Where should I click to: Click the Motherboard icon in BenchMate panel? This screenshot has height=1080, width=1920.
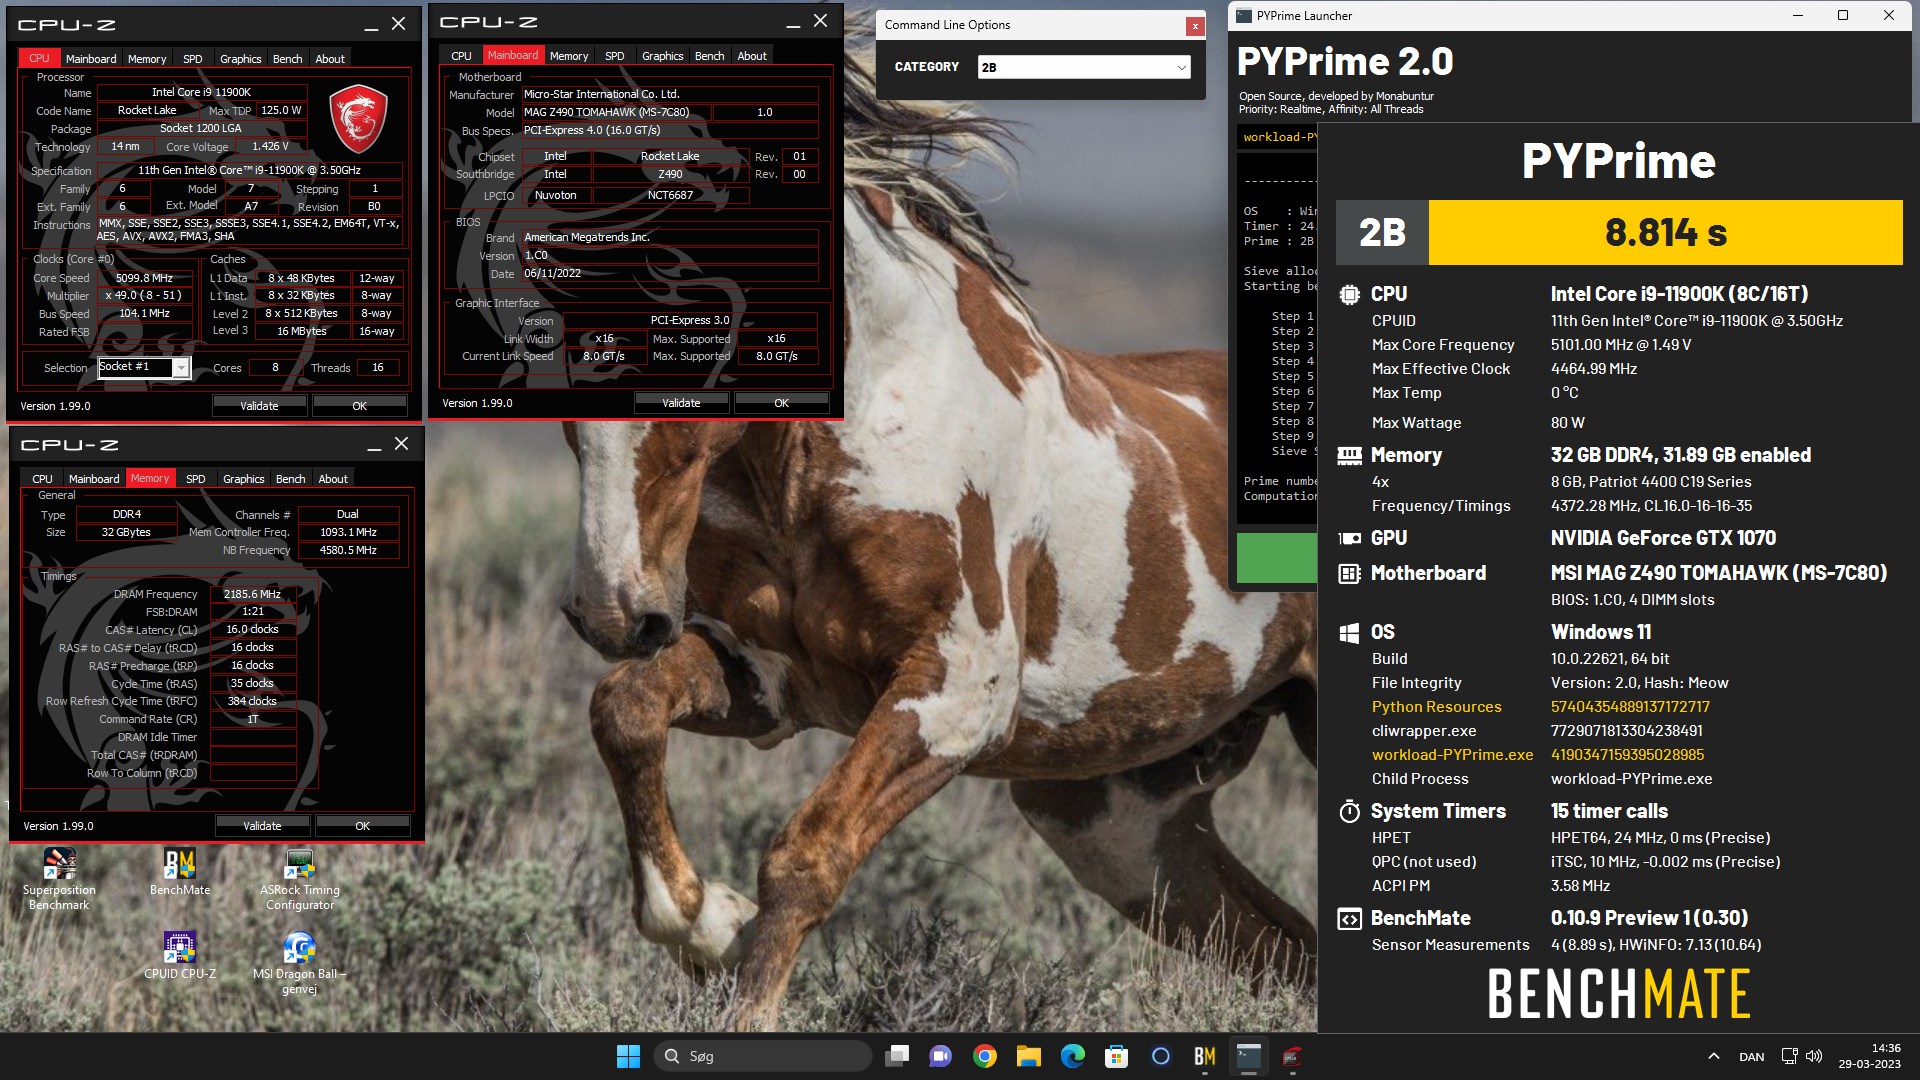coord(1349,573)
